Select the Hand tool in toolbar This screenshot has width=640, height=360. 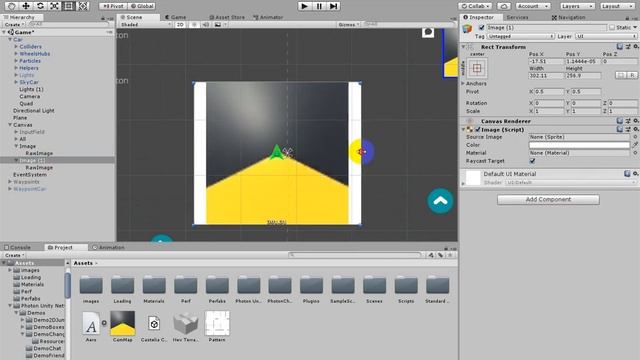11,6
